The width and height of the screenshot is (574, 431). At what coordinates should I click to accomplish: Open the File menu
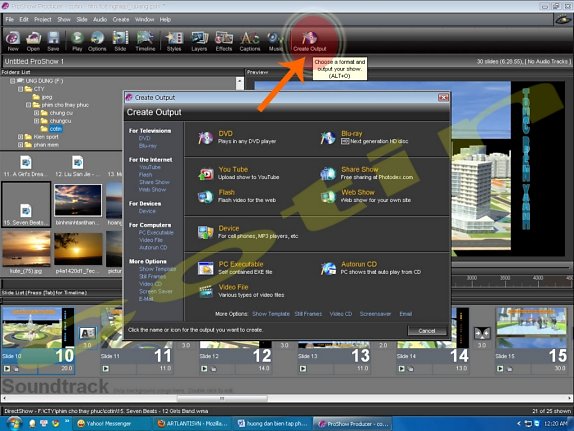tap(10, 19)
